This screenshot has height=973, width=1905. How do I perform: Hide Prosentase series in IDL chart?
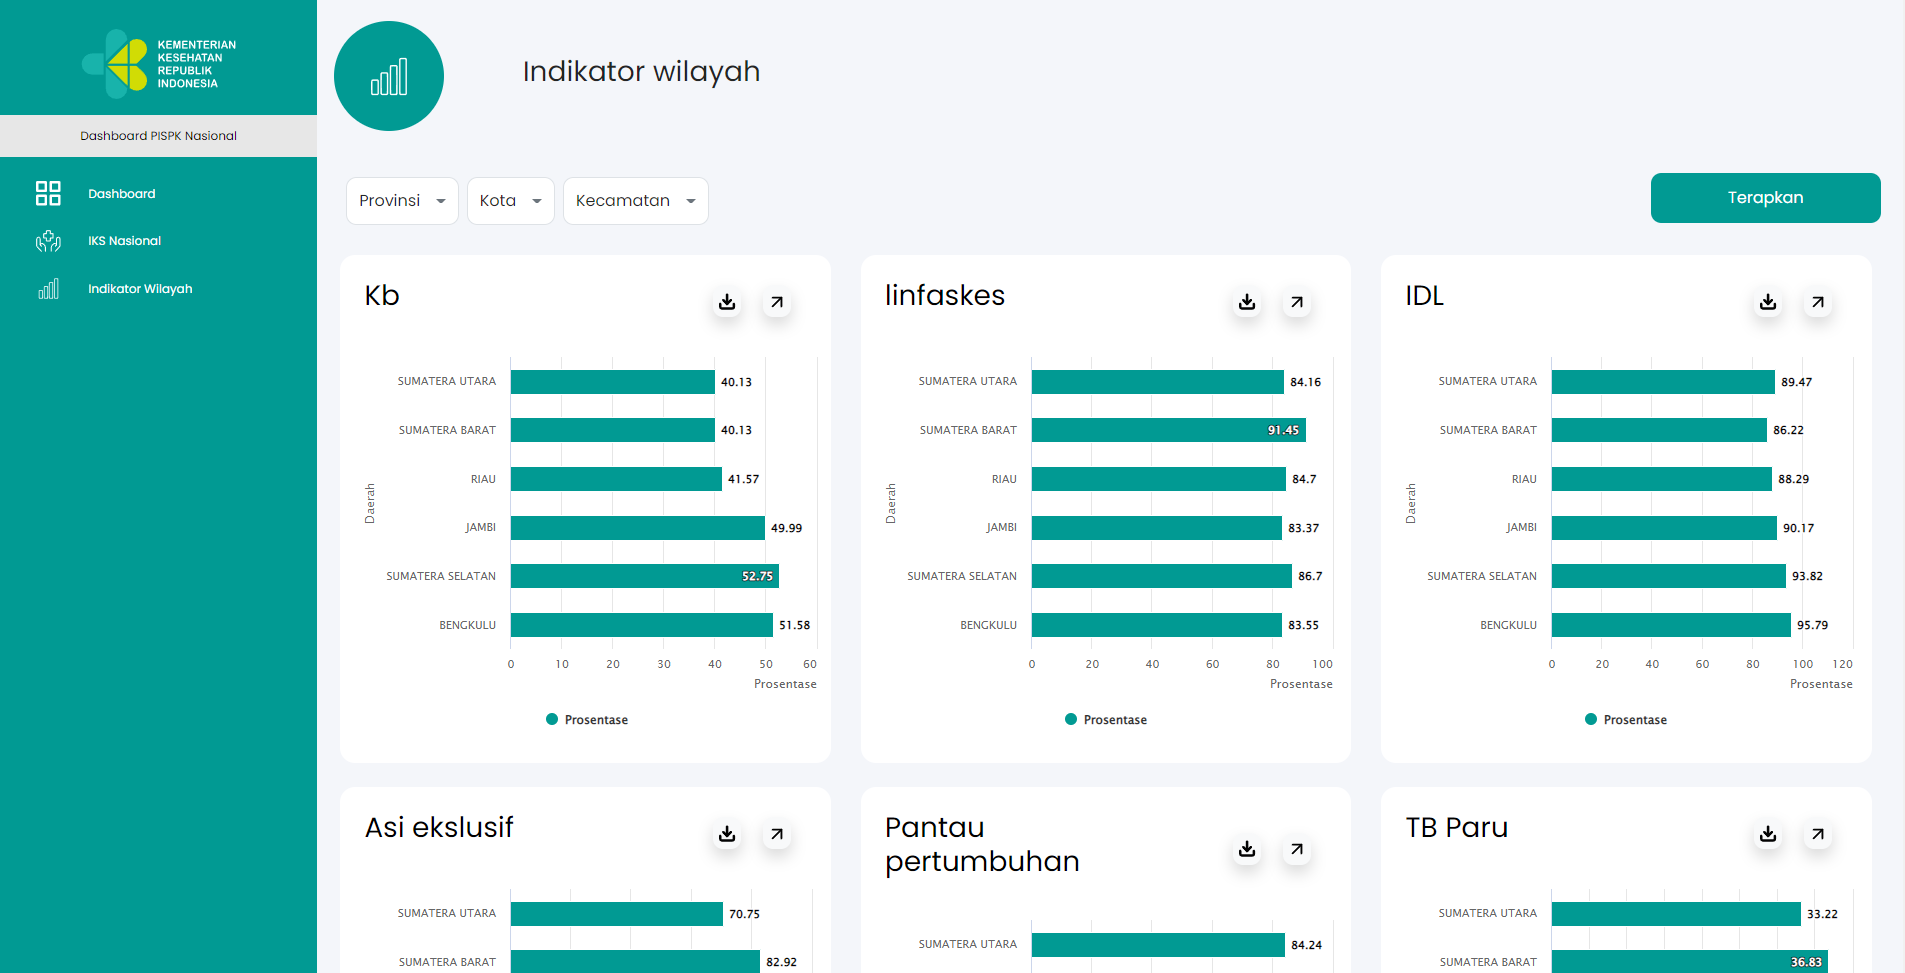tap(1626, 720)
